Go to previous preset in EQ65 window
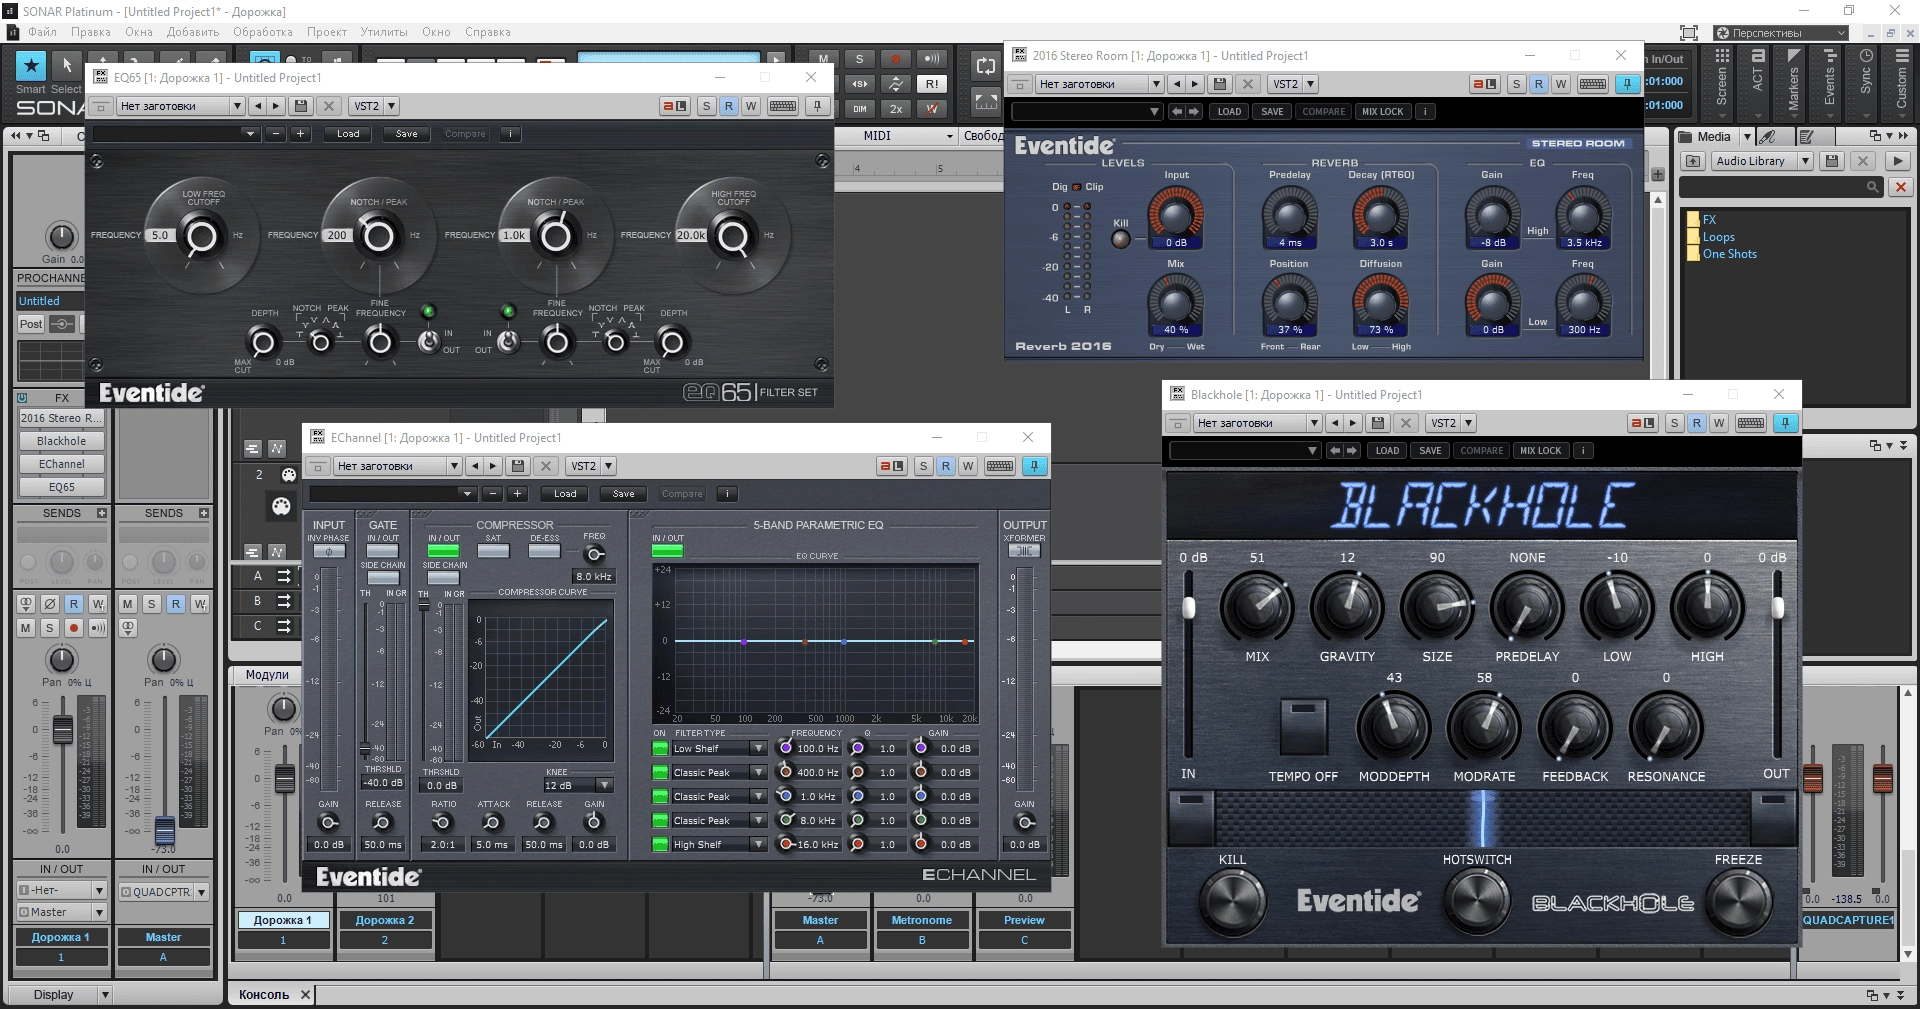 (258, 106)
